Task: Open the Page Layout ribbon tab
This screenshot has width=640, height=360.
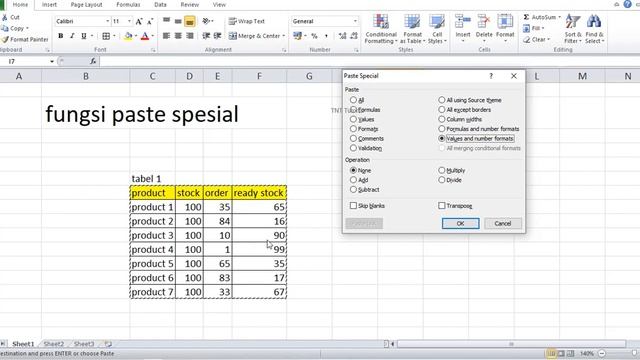Action: click(x=87, y=5)
